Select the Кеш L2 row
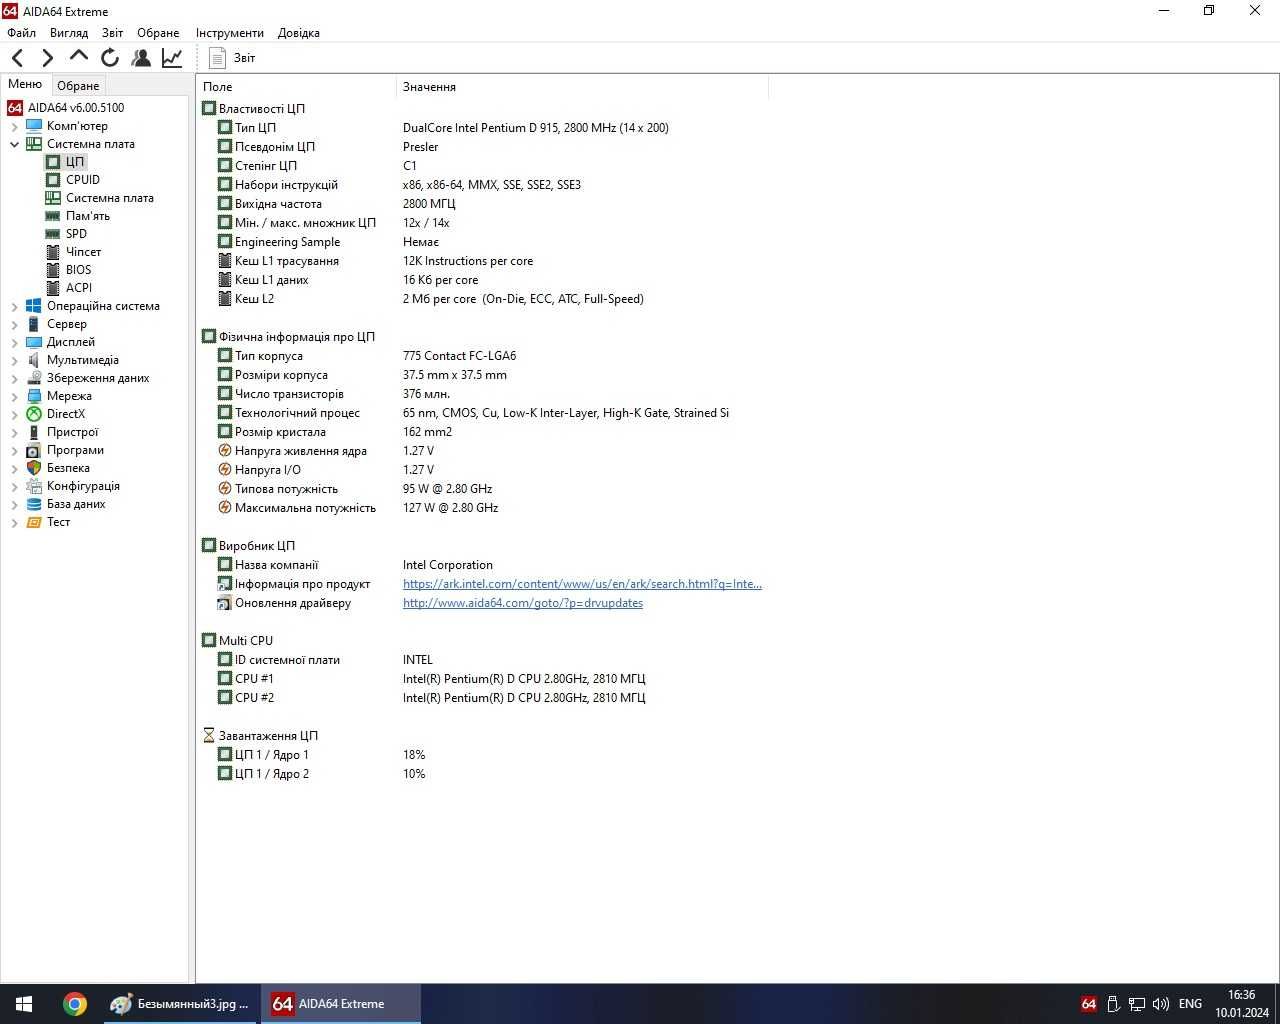The height and width of the screenshot is (1024, 1280). [431, 299]
